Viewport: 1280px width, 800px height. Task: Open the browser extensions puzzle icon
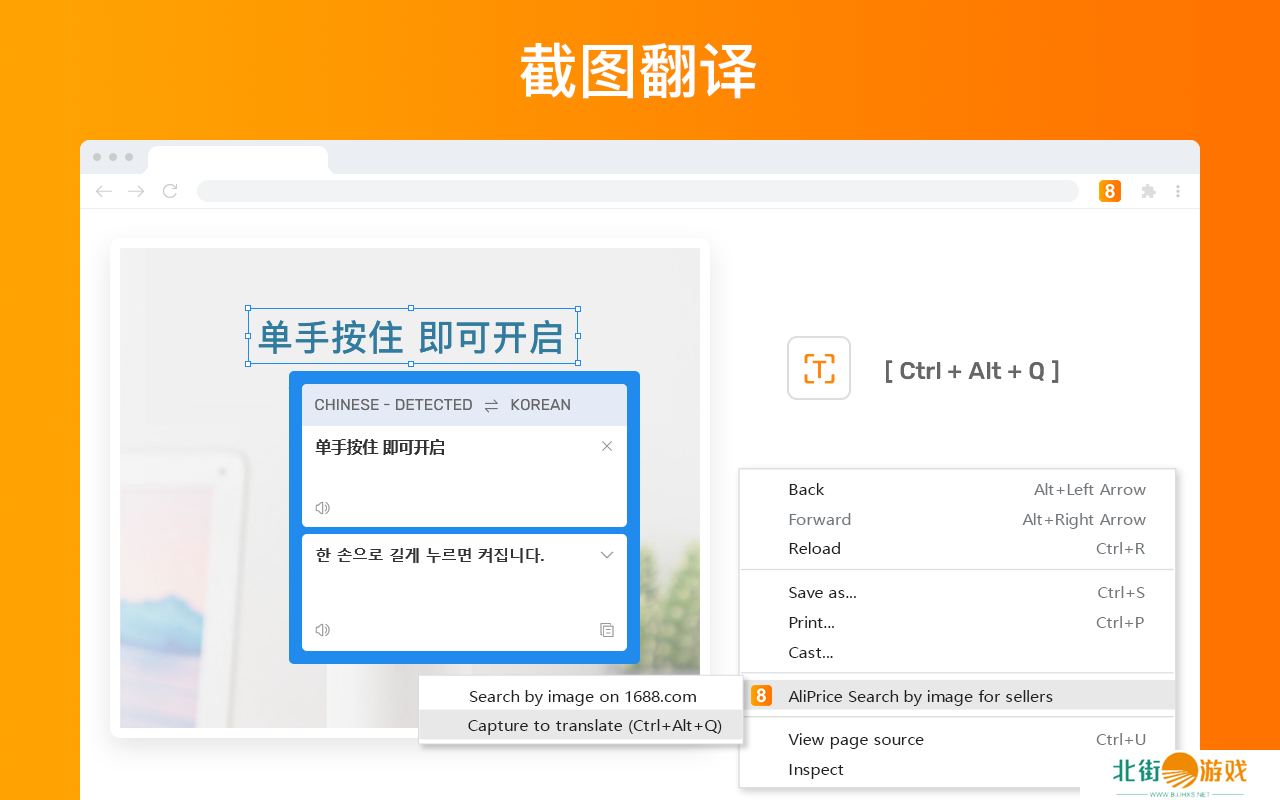point(1148,191)
